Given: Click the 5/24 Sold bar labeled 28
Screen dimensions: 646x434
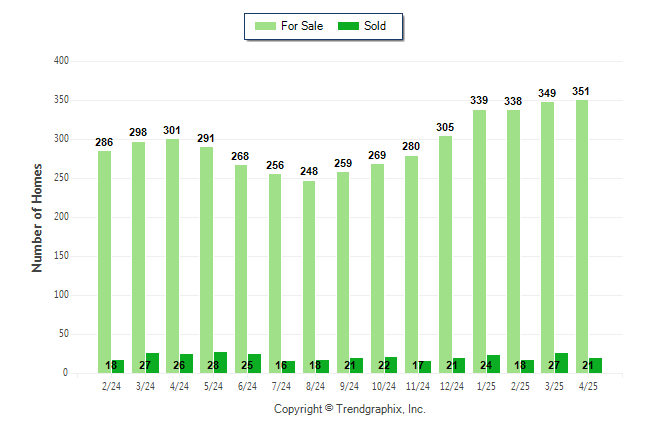Looking at the screenshot, I should 220,363.
